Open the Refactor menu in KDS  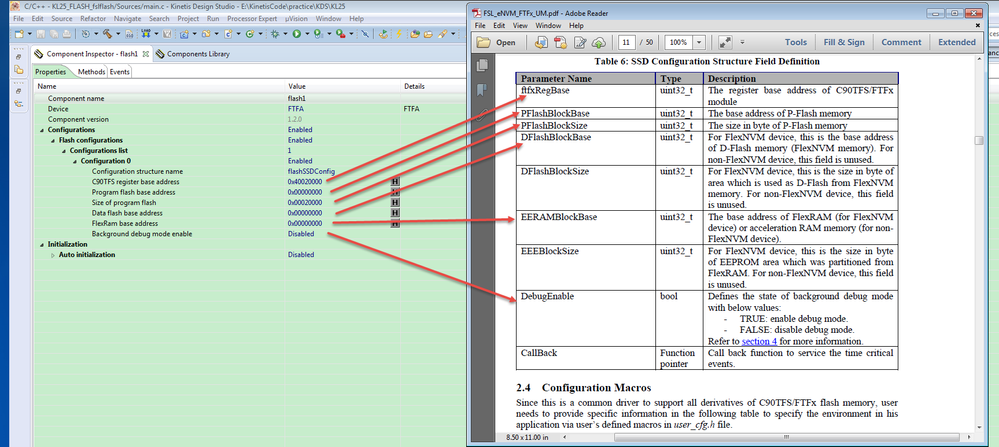tap(93, 19)
